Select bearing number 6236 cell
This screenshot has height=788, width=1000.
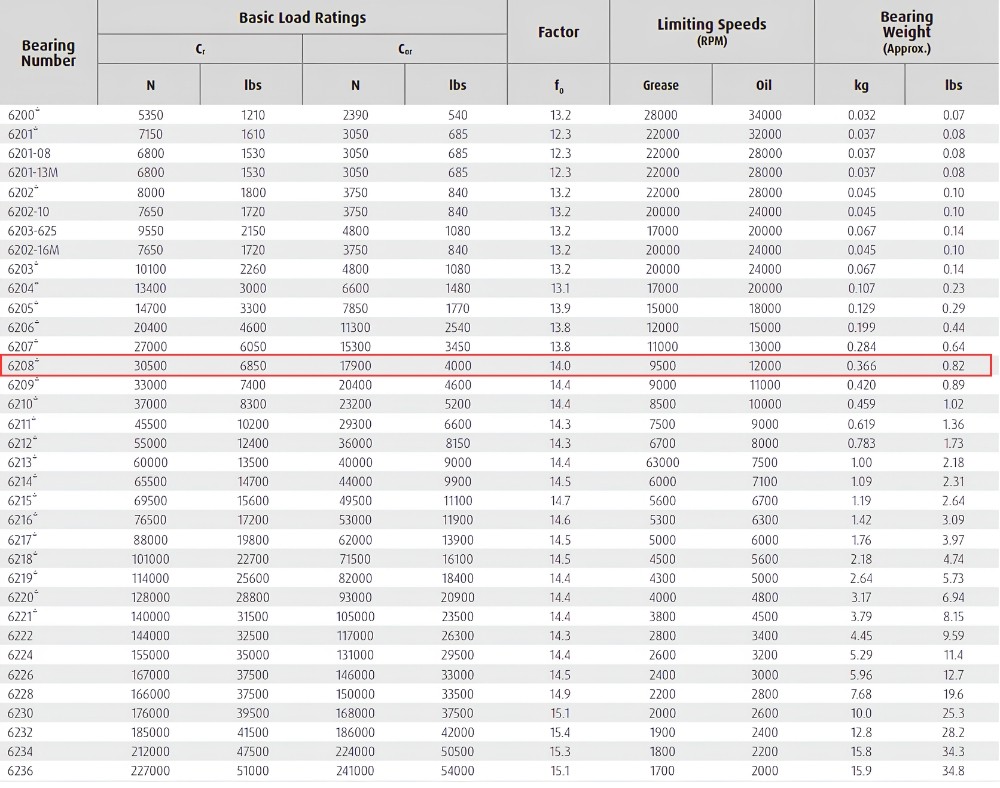pyautogui.click(x=20, y=771)
